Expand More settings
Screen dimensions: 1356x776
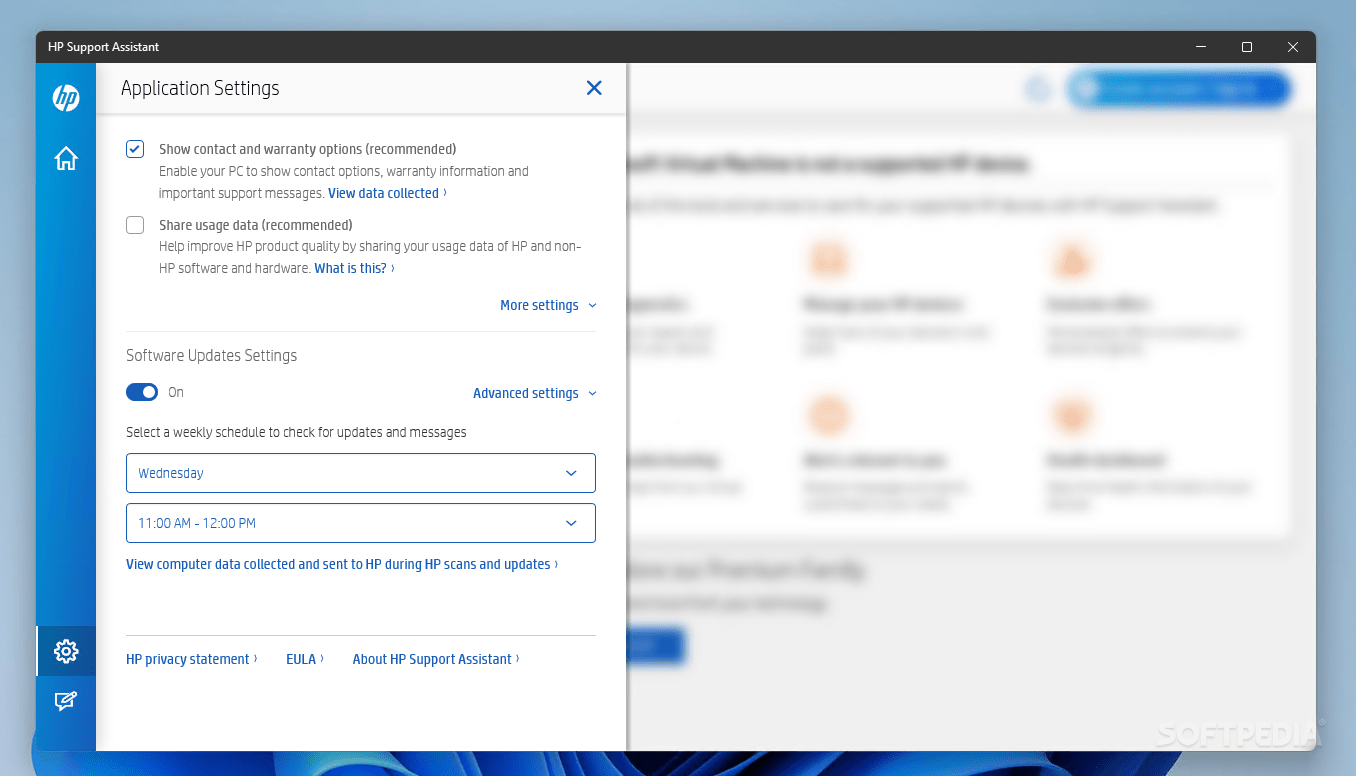[548, 305]
